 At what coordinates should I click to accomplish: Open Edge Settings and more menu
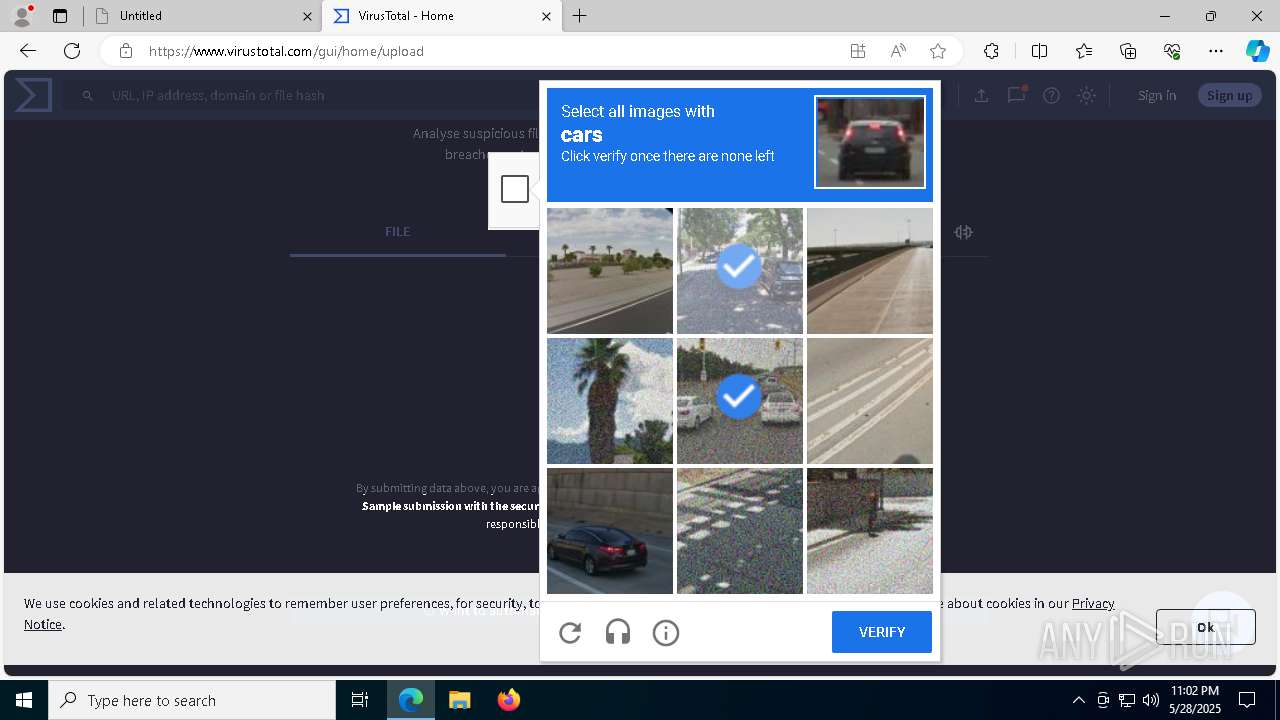tap(1216, 51)
